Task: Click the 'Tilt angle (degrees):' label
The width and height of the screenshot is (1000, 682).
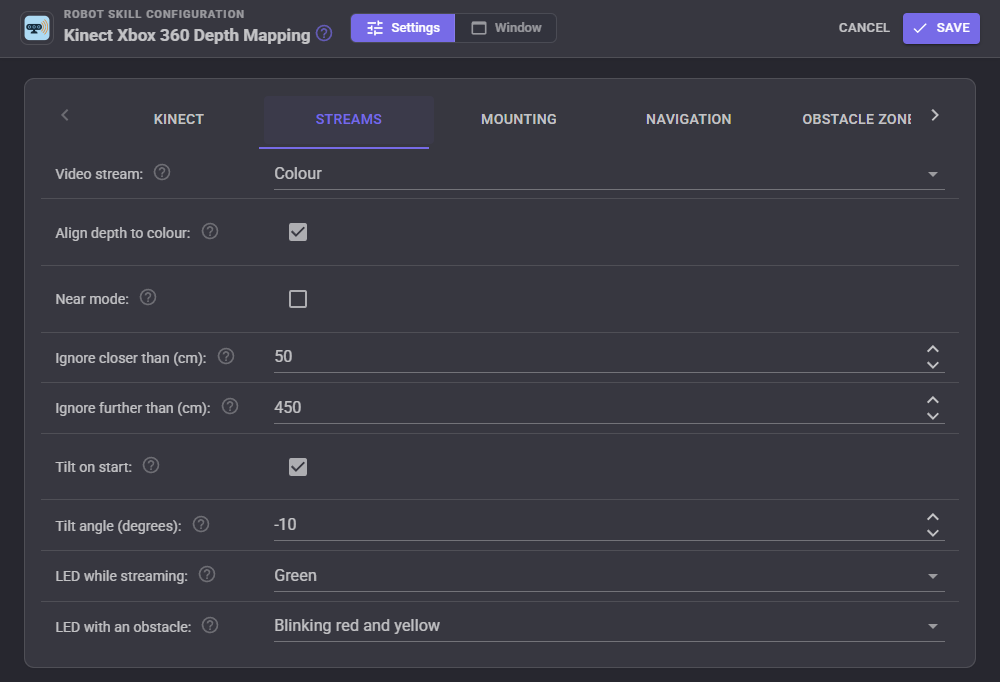Action: [x=119, y=526]
